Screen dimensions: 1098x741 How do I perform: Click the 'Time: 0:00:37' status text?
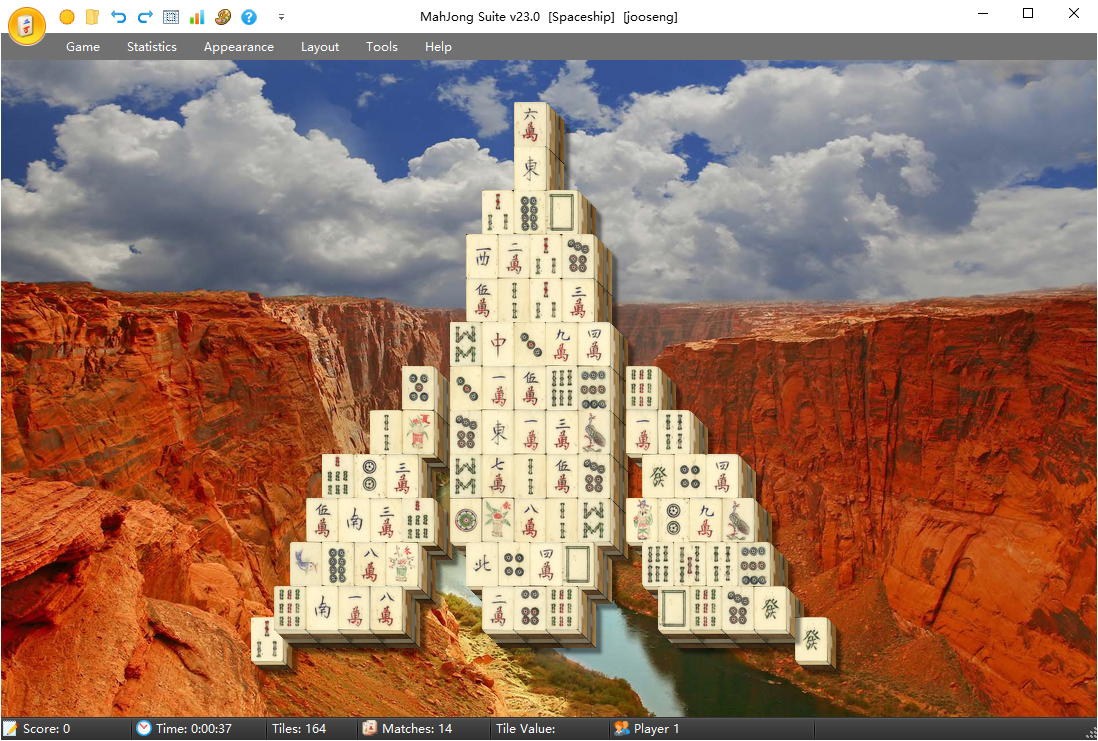[x=194, y=728]
